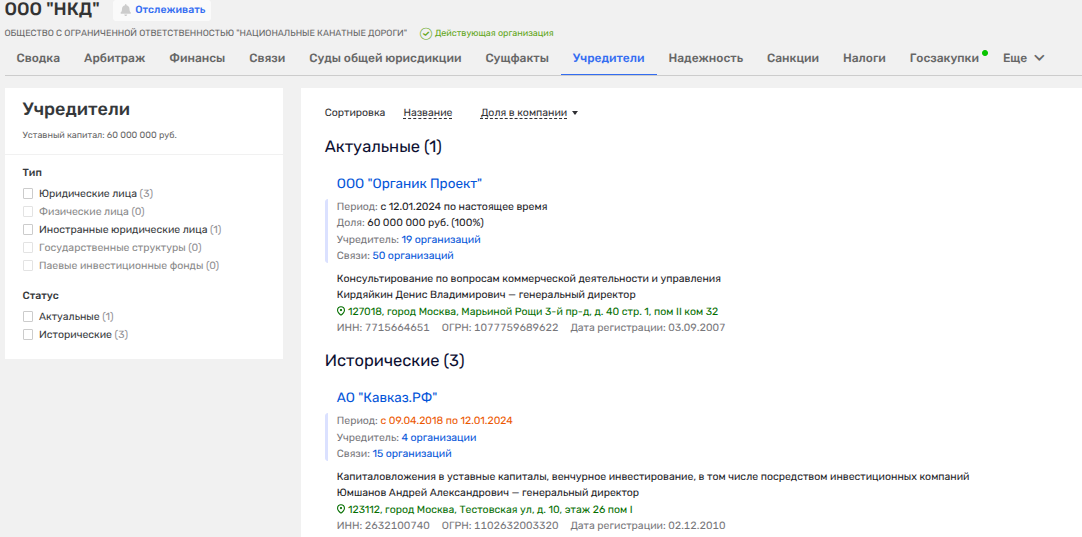The image size is (1082, 537).
Task: Check the Иностранные юридические лица filter
Action: 29,229
